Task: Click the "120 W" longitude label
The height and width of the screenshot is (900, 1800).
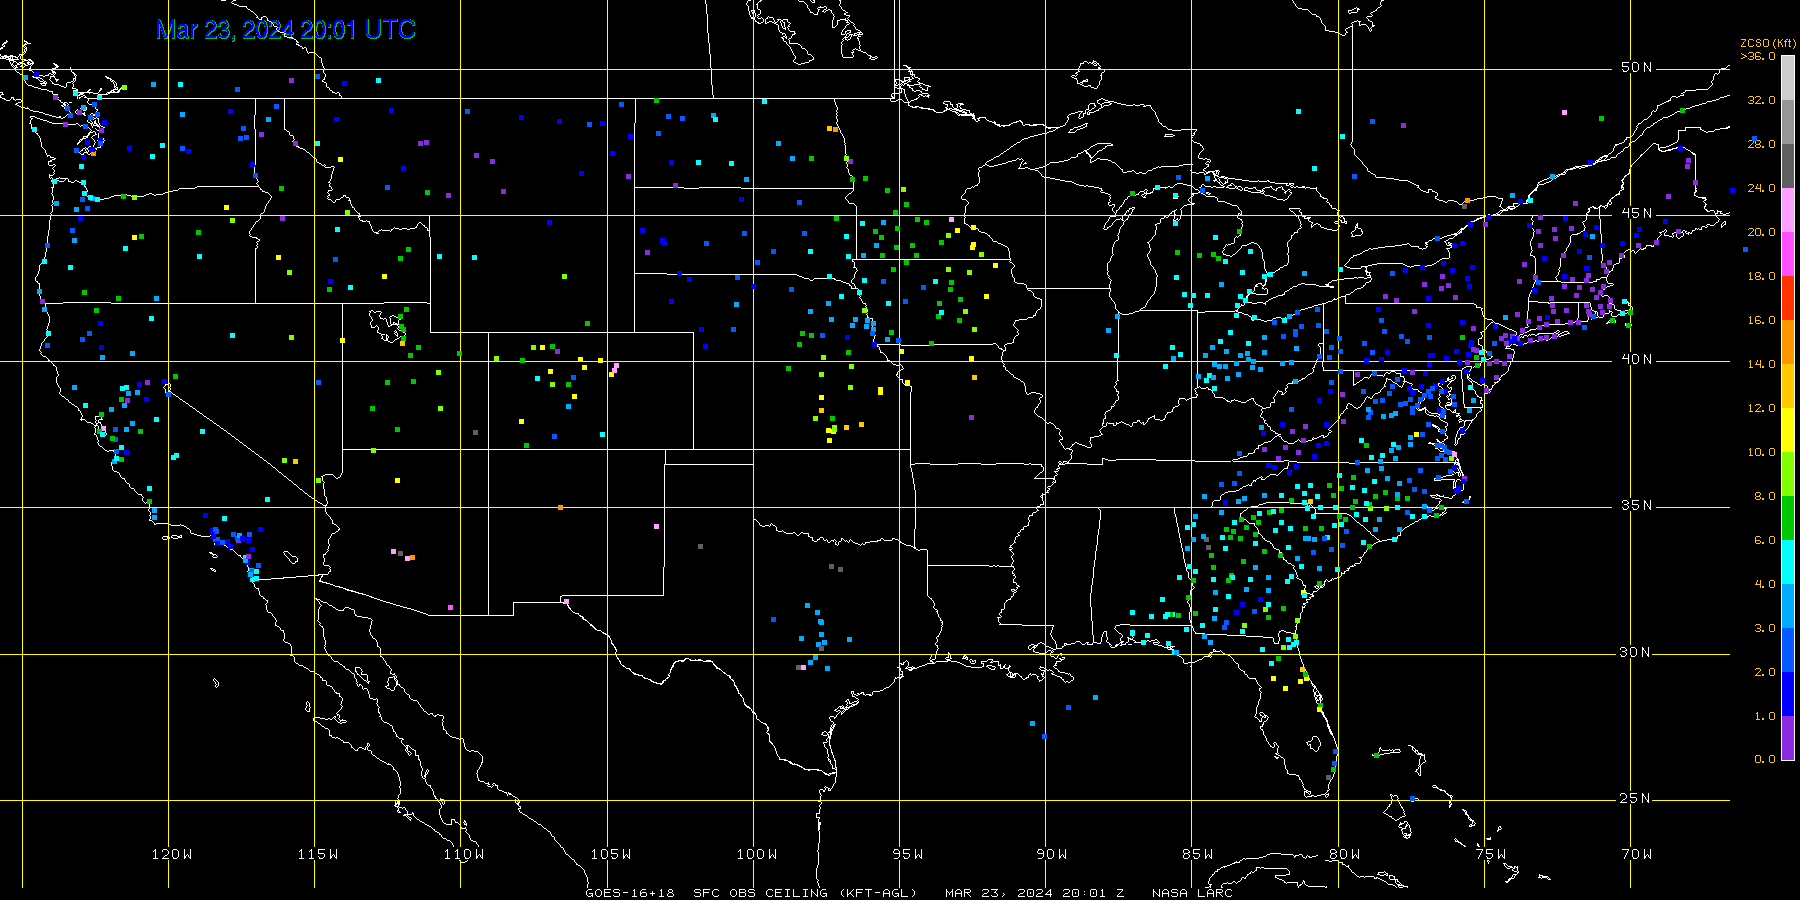Action: (172, 854)
